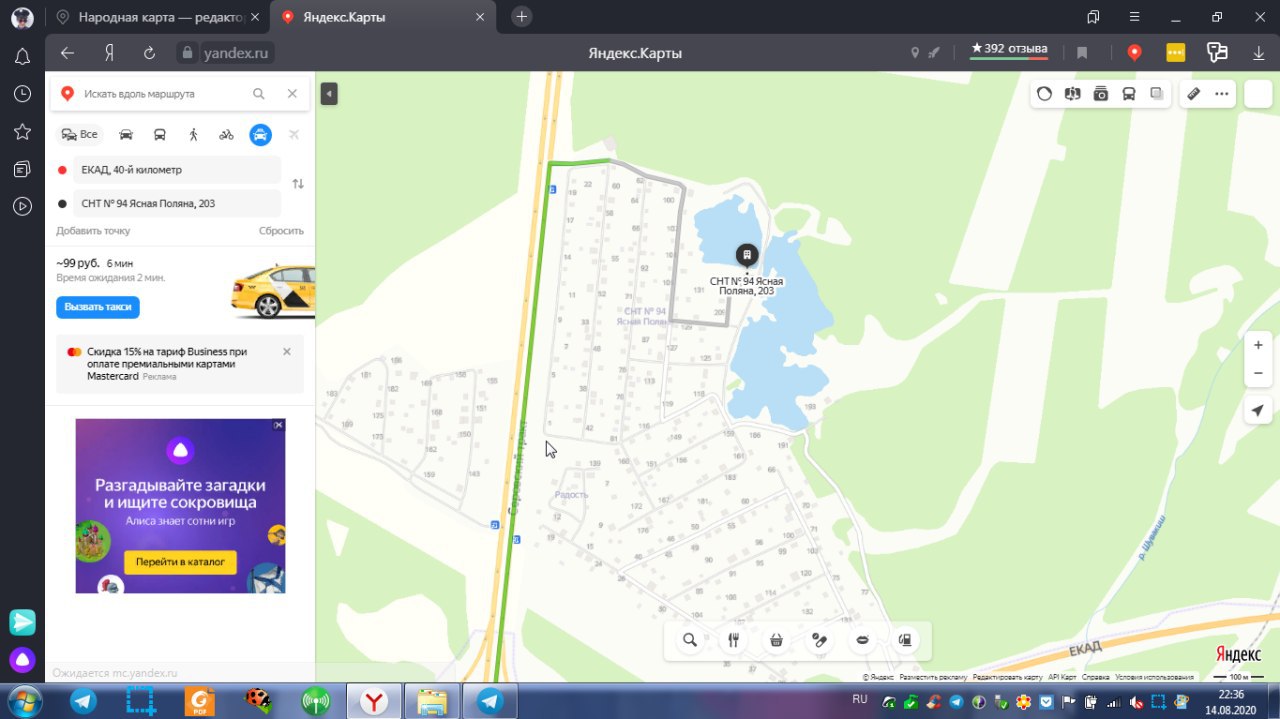Click 'Перейти в каталог' ad button
The height and width of the screenshot is (719, 1280).
(181, 561)
